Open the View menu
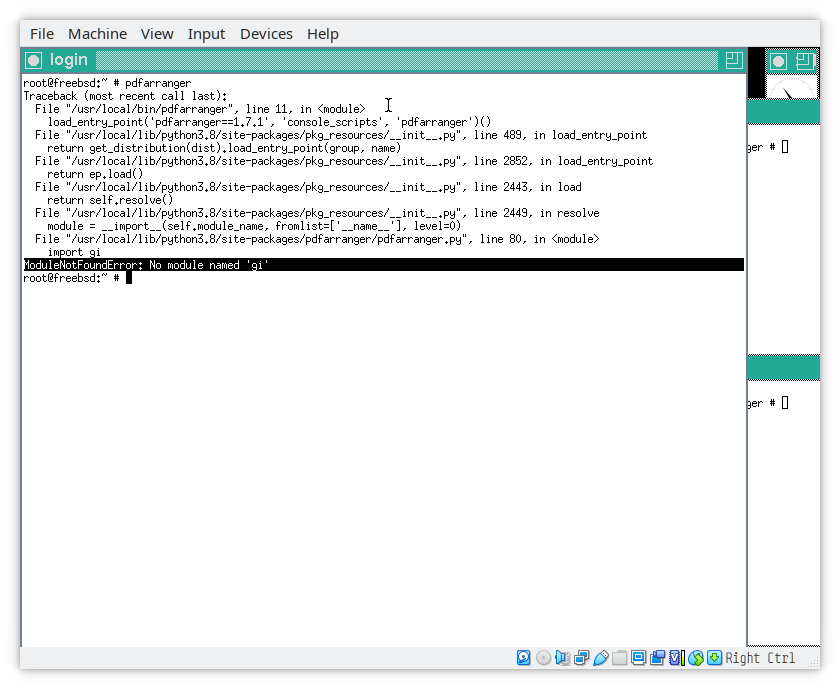This screenshot has width=840, height=689. pos(157,34)
